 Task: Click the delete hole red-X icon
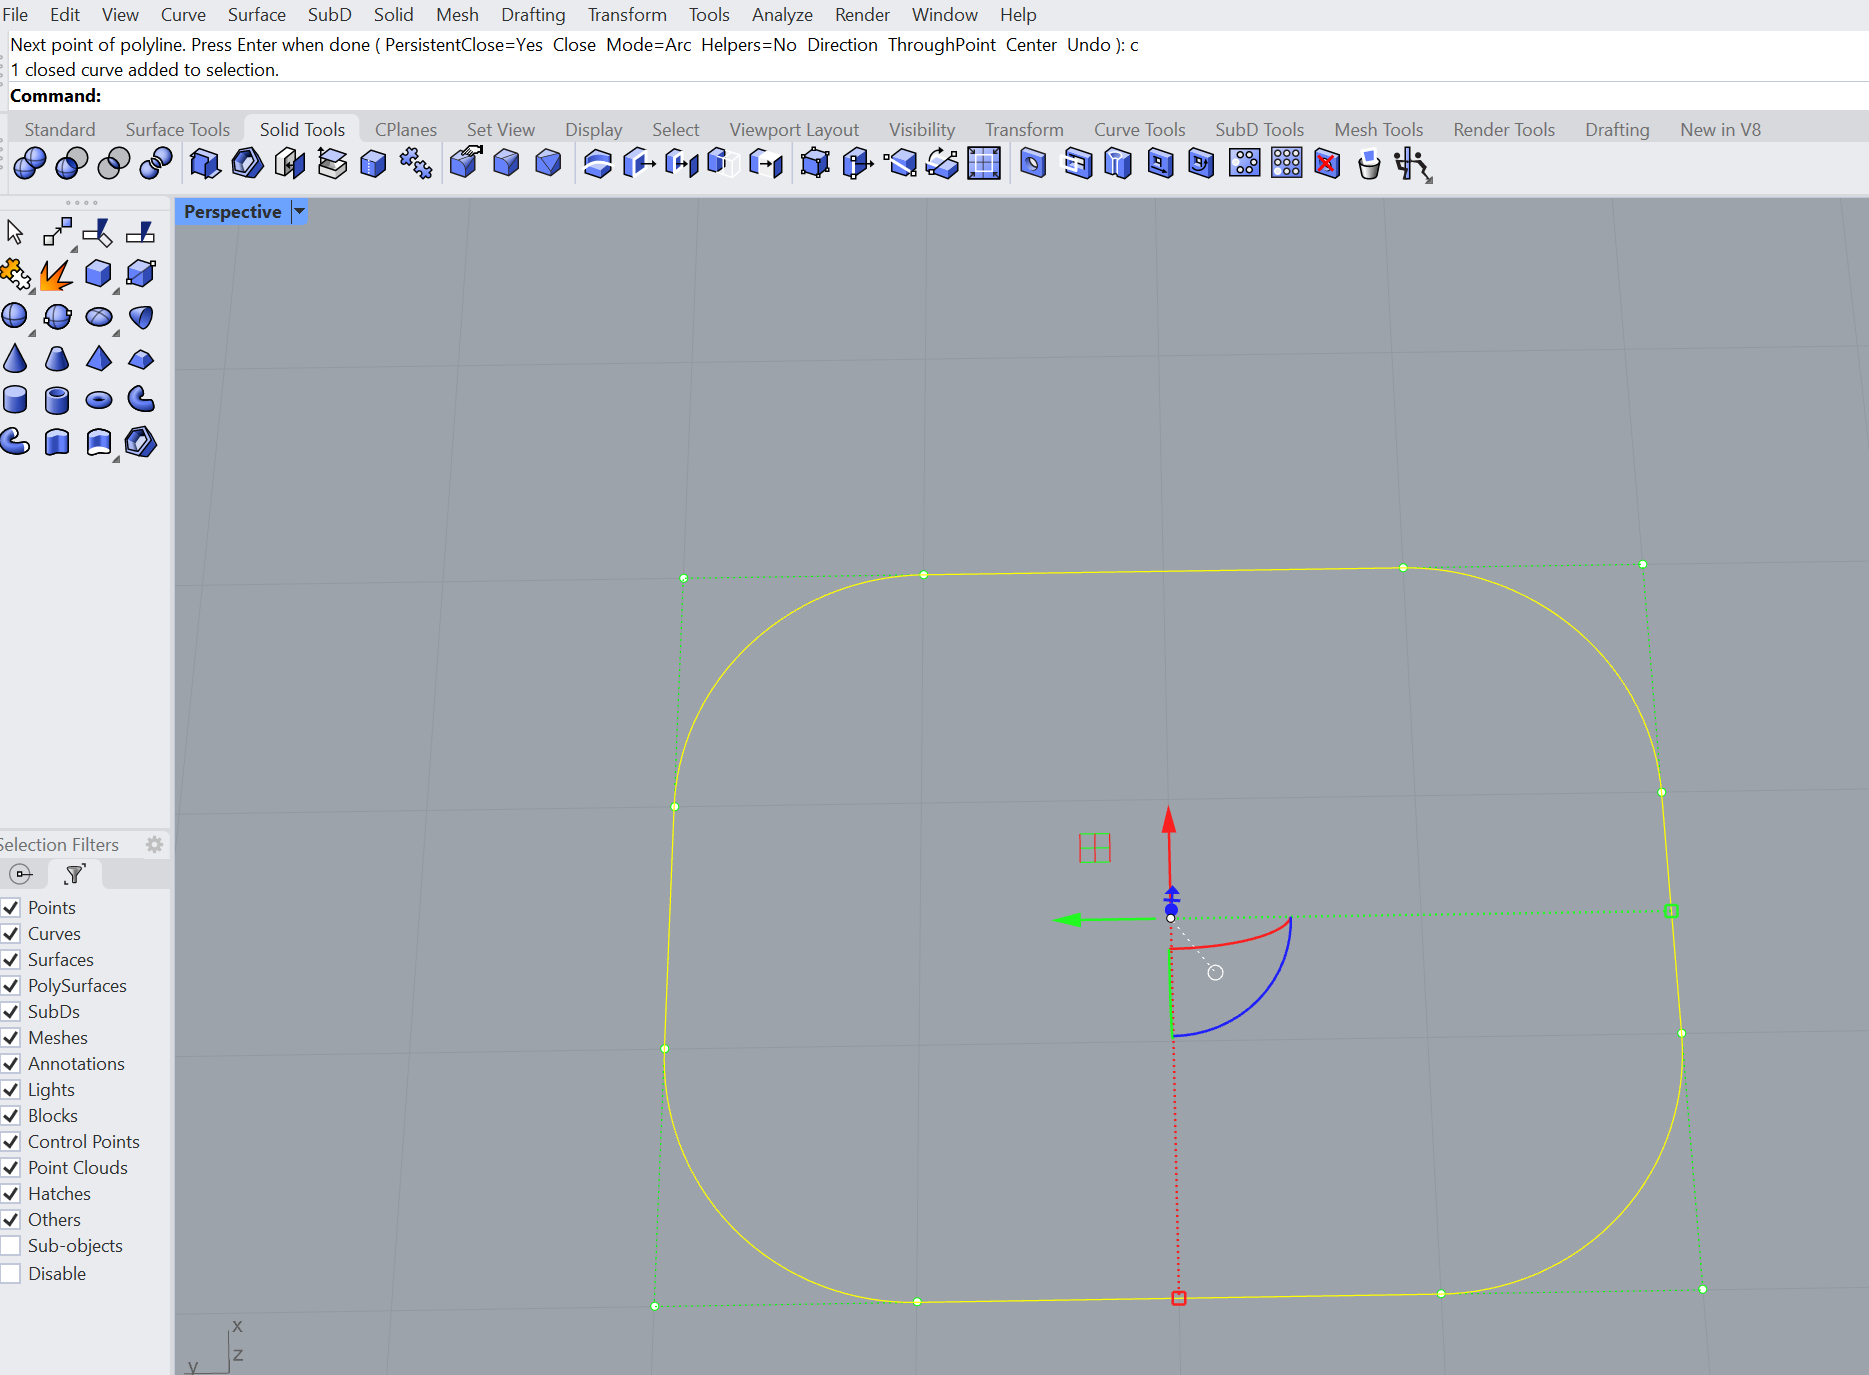pyautogui.click(x=1327, y=163)
